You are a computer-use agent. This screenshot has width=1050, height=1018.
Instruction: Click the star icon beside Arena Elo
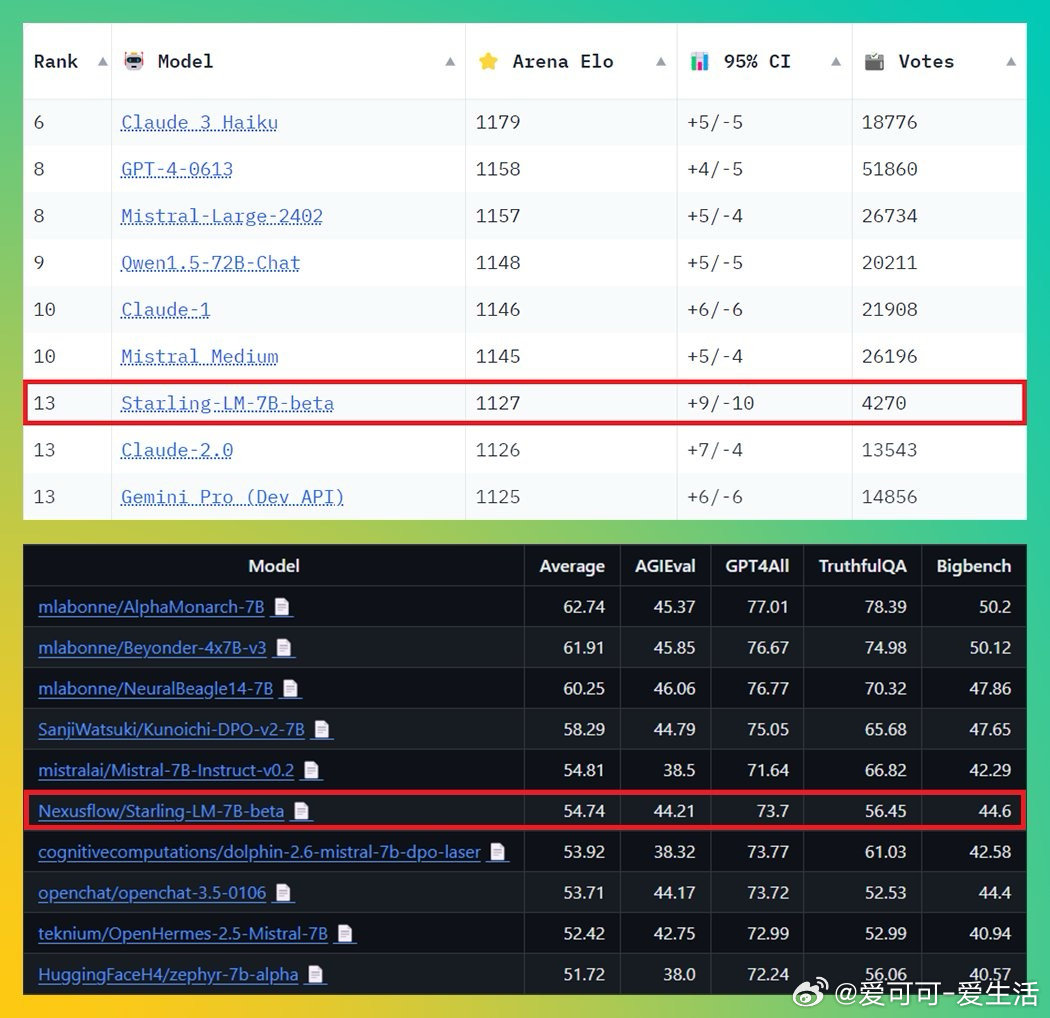(488, 61)
